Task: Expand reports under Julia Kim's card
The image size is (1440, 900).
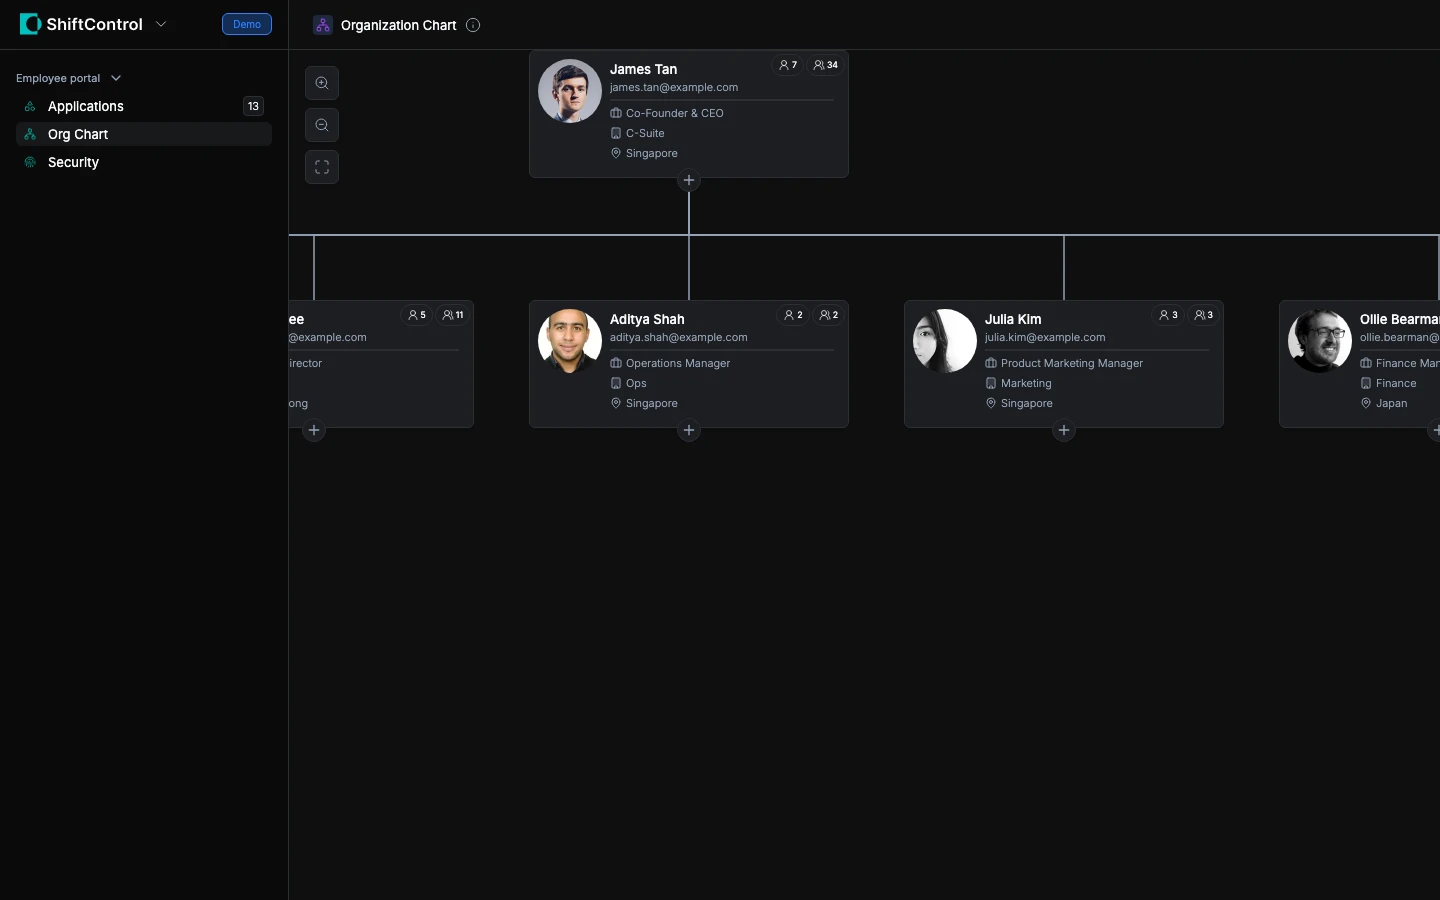Action: pos(1064,430)
